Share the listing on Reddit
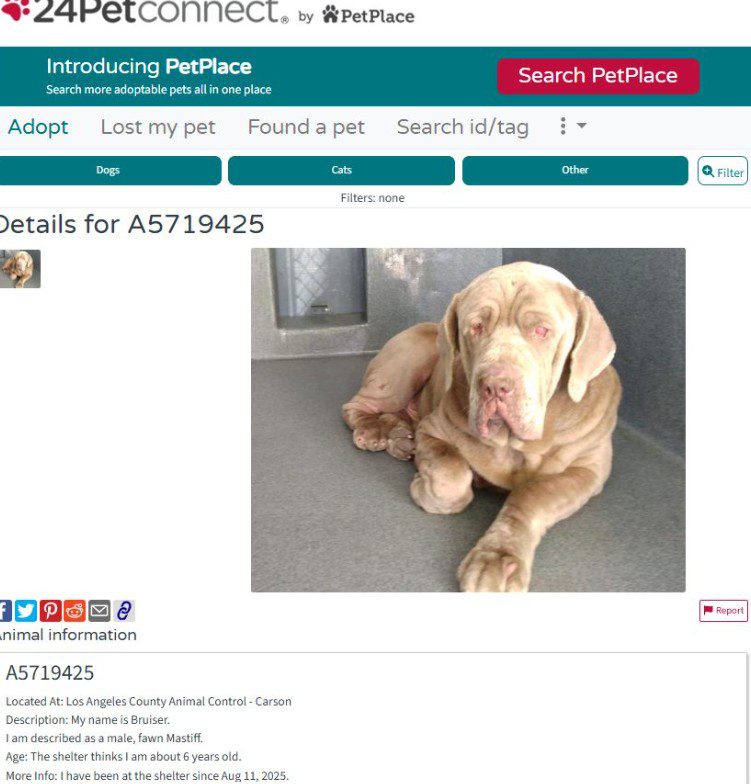The width and height of the screenshot is (751, 784). (x=75, y=611)
